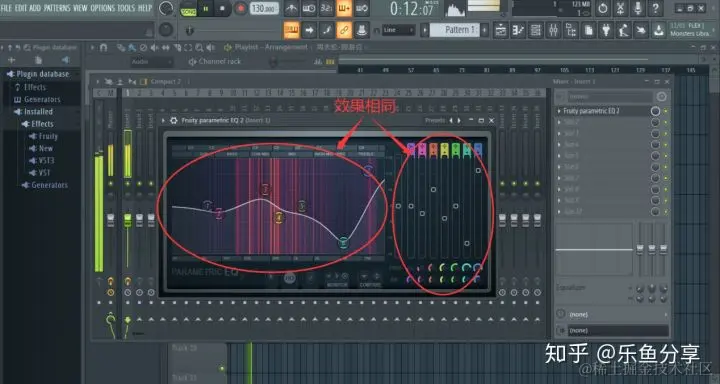The height and width of the screenshot is (384, 720).
Task: Open the EQ plugin window arrow menu
Action: pos(163,120)
